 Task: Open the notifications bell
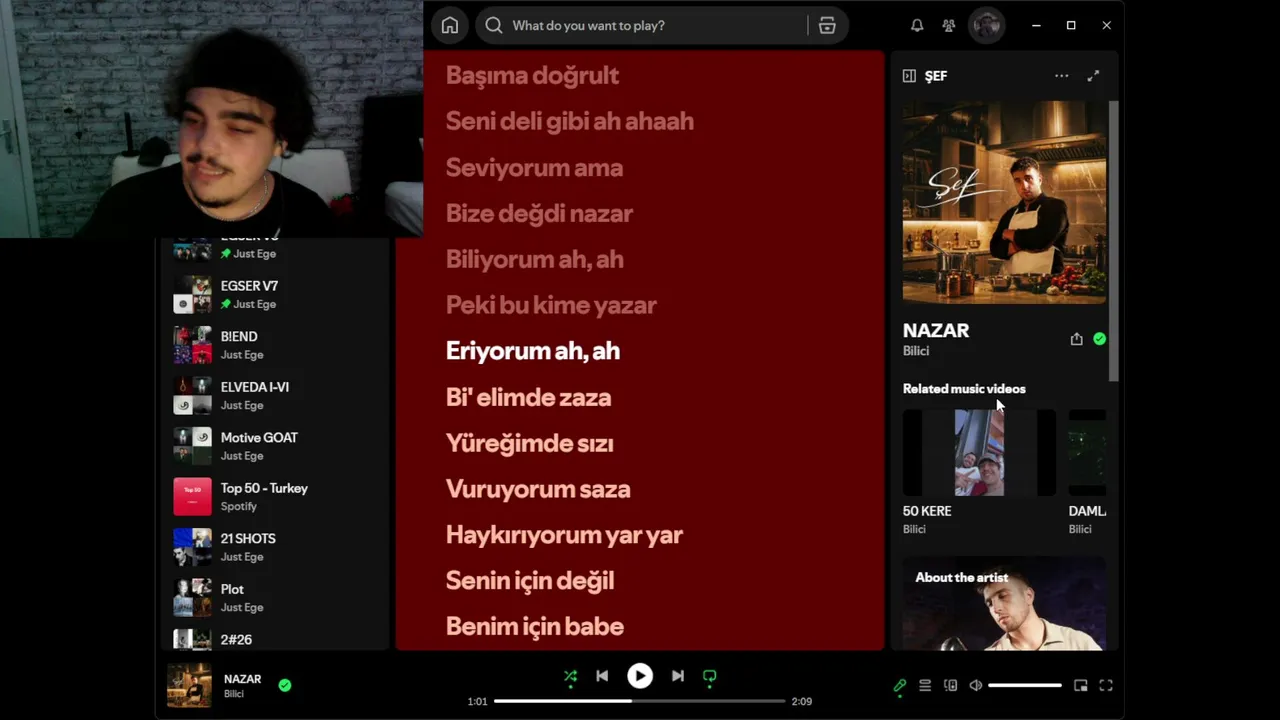pyautogui.click(x=917, y=26)
